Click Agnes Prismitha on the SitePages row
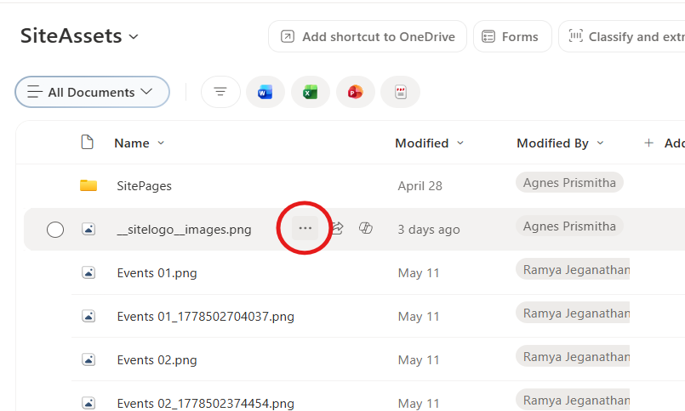The image size is (685, 411). pyautogui.click(x=569, y=183)
